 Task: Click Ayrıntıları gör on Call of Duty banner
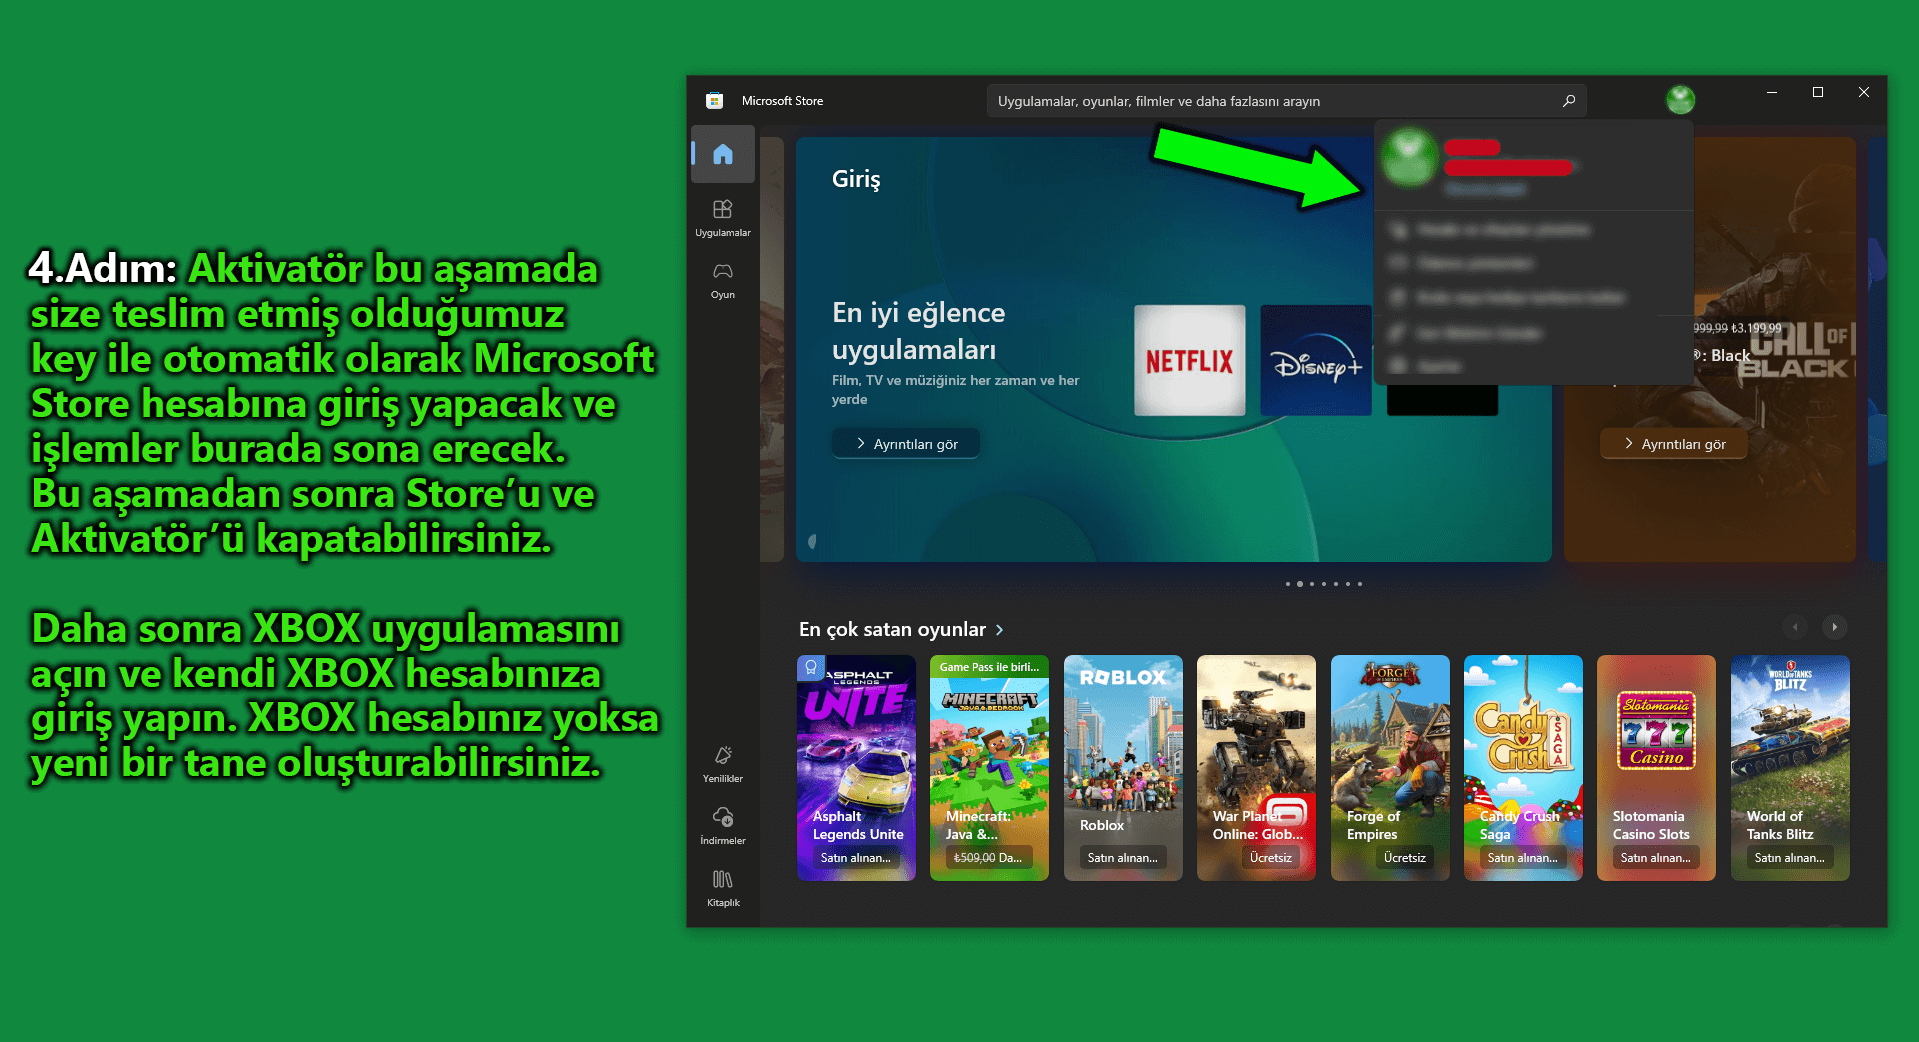coord(1673,444)
